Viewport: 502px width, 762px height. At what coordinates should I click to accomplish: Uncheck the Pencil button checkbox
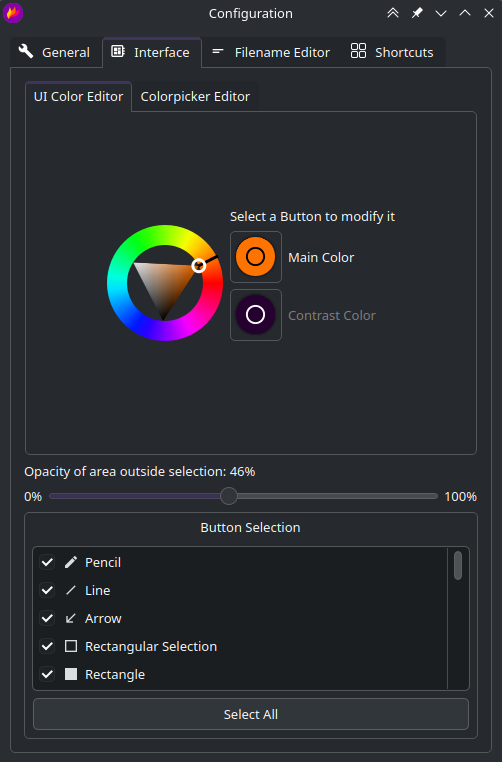point(47,562)
